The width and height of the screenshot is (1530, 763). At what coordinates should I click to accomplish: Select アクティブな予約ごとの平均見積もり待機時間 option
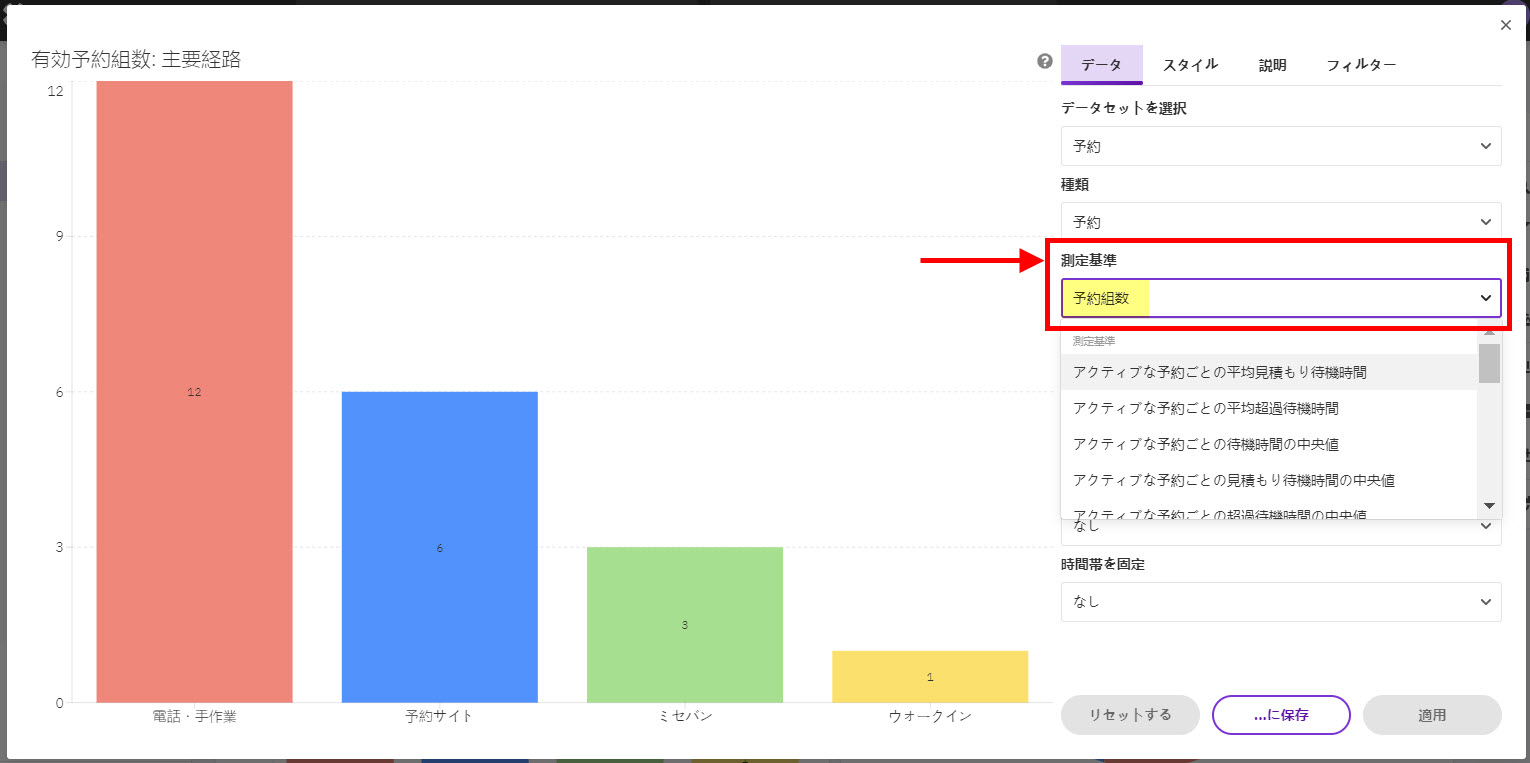1269,372
